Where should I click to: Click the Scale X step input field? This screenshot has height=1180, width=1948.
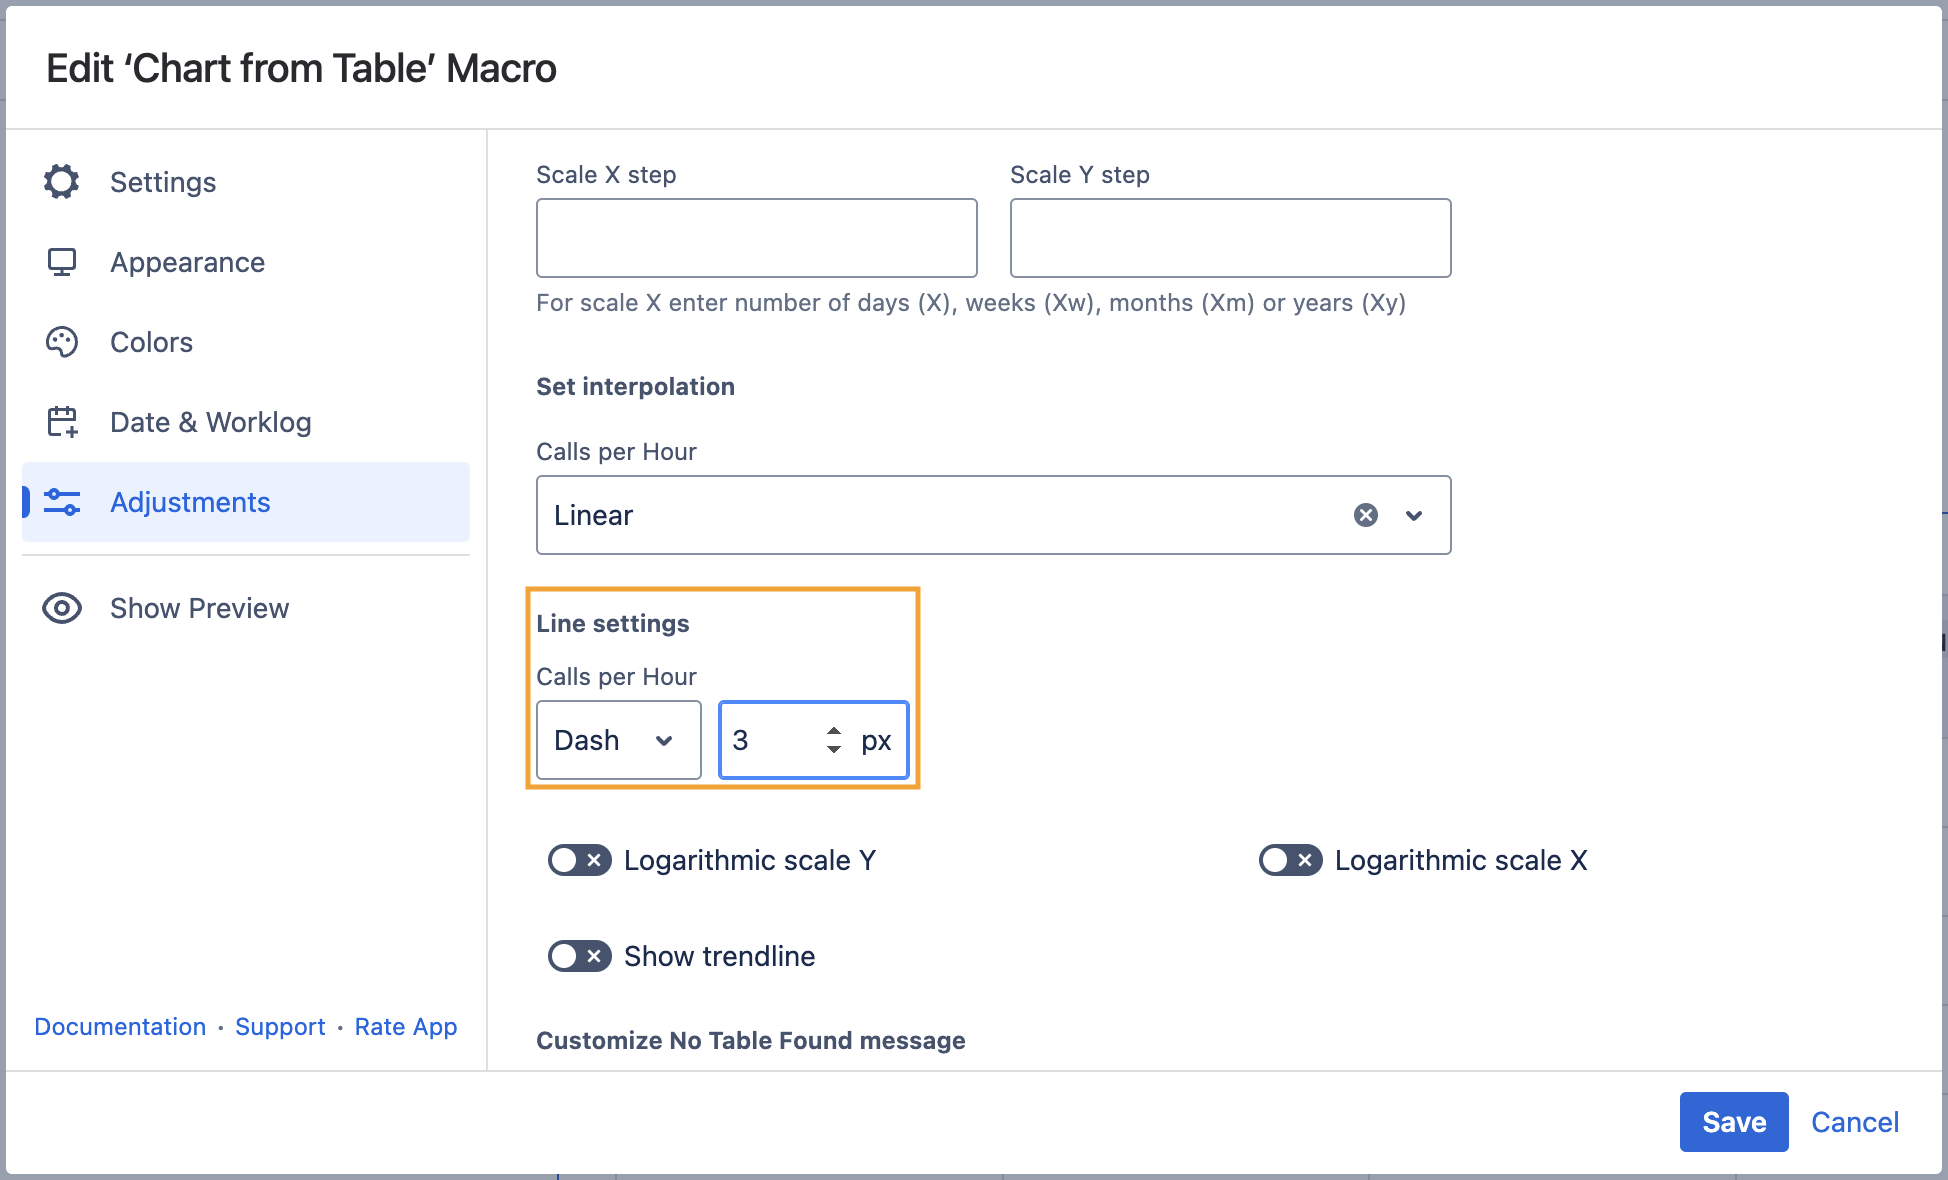756,238
